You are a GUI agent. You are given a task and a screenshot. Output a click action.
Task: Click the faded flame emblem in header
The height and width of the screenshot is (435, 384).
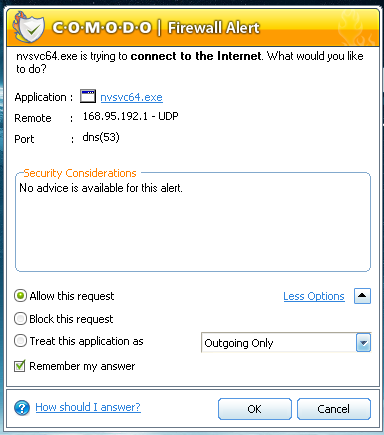pyautogui.click(x=357, y=28)
